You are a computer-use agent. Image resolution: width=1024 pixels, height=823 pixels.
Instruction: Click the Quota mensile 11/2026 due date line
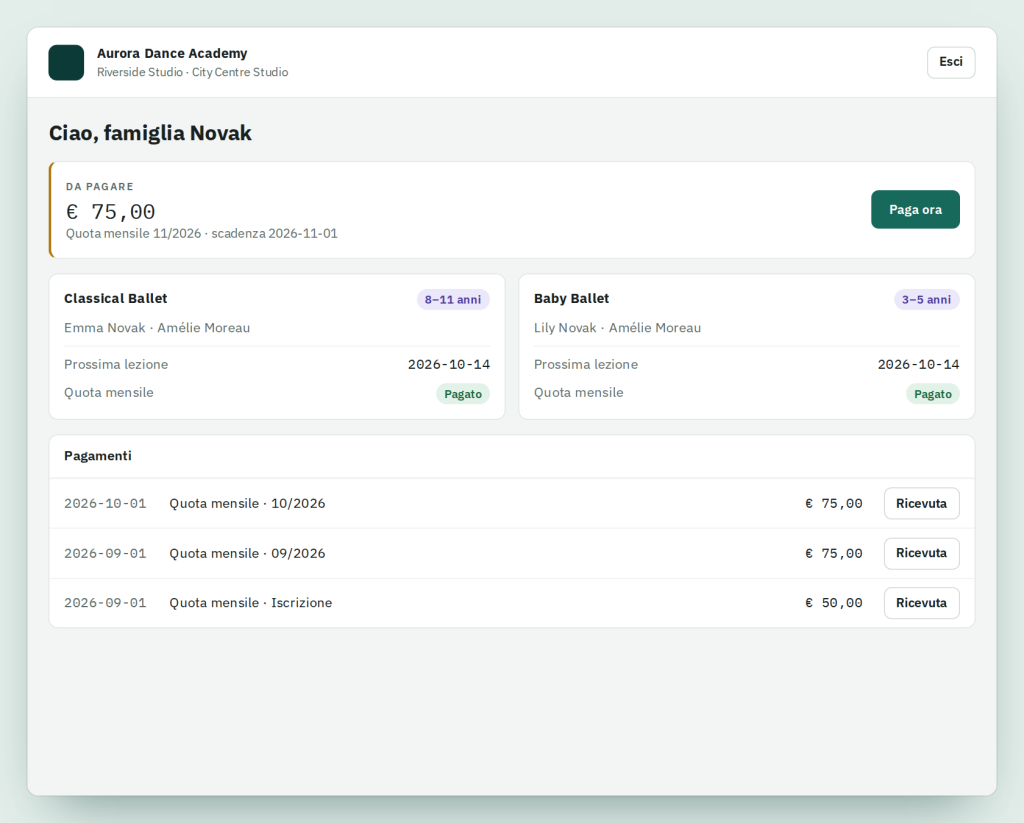pos(201,234)
